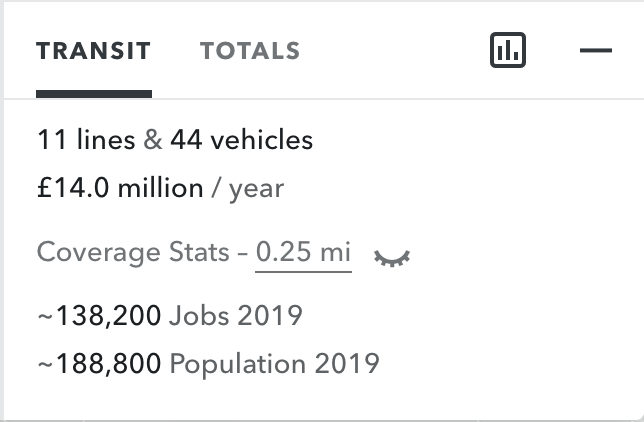Click the ampersand between lines and vehicles
This screenshot has width=644, height=422.
coord(153,140)
